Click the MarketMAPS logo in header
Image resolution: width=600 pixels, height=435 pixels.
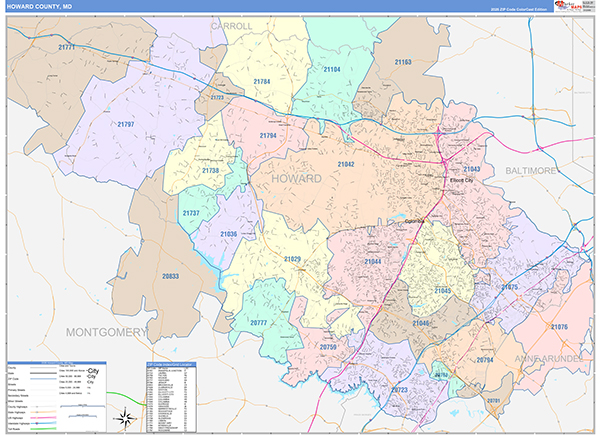568,7
